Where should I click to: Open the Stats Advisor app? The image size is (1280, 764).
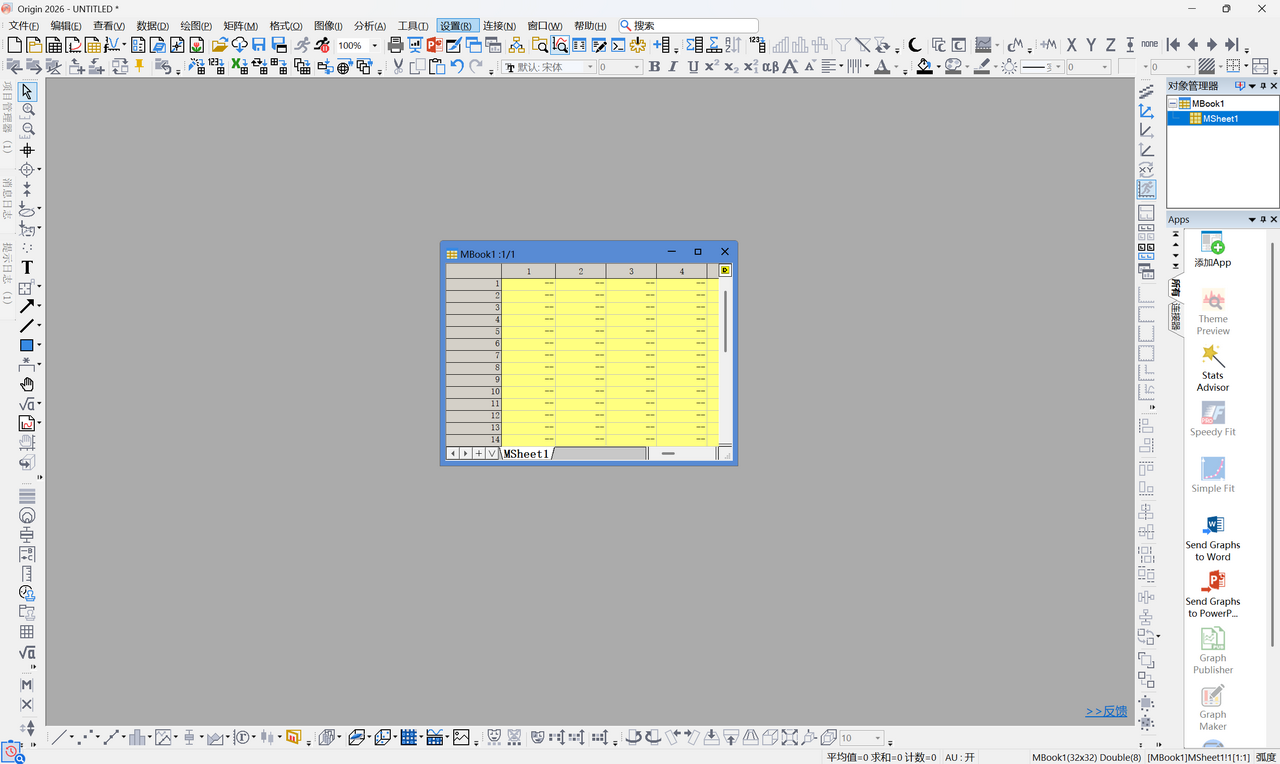pyautogui.click(x=1213, y=368)
